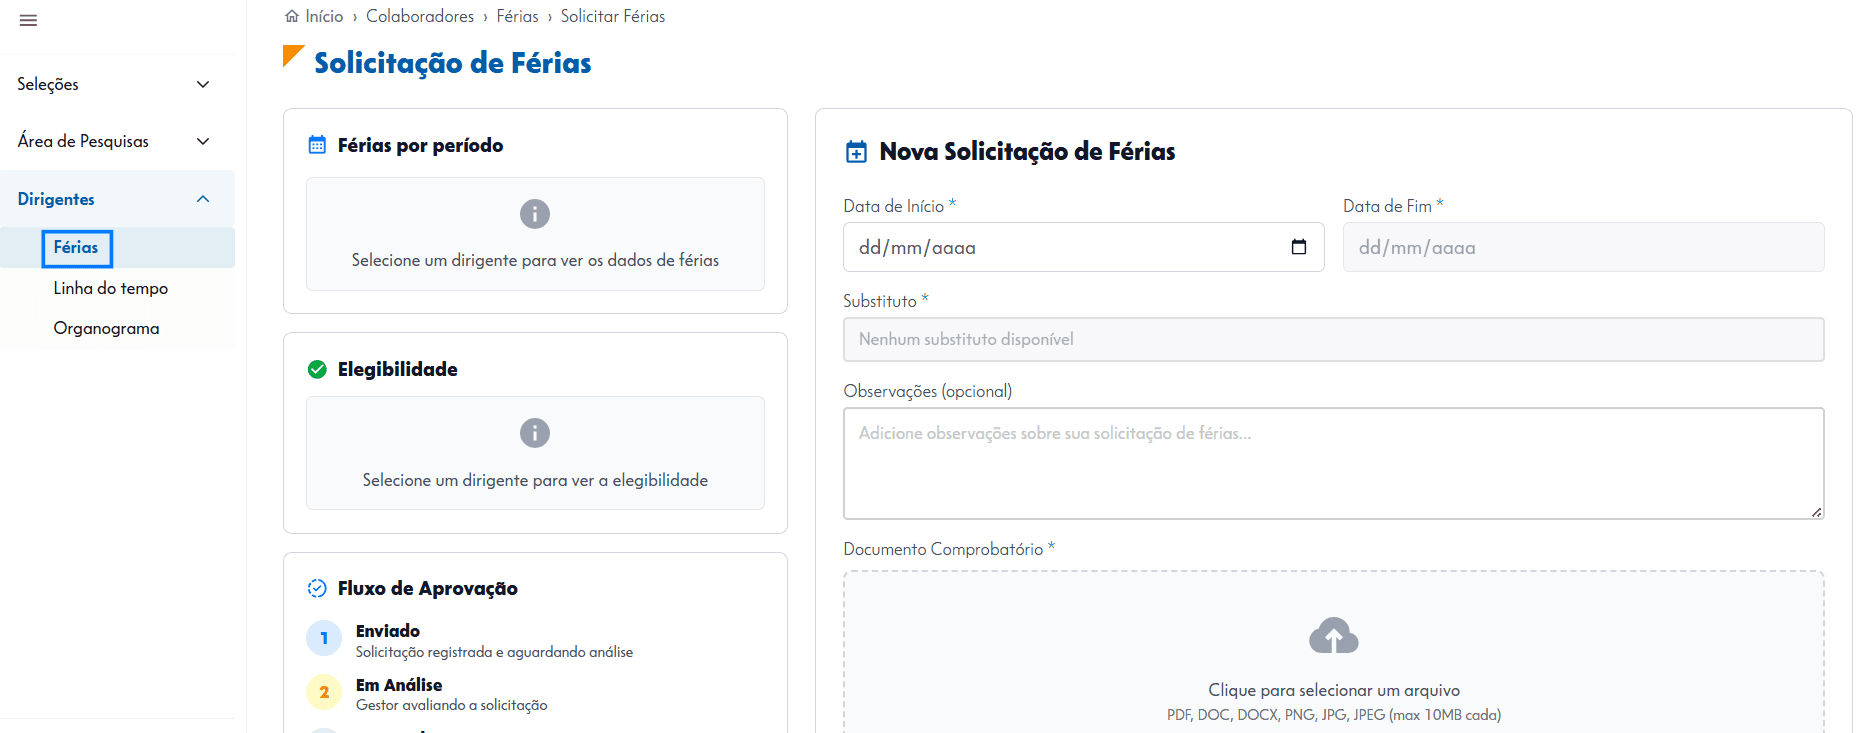Collapse the Dirigentes menu chevron
The width and height of the screenshot is (1867, 733).
click(x=203, y=199)
